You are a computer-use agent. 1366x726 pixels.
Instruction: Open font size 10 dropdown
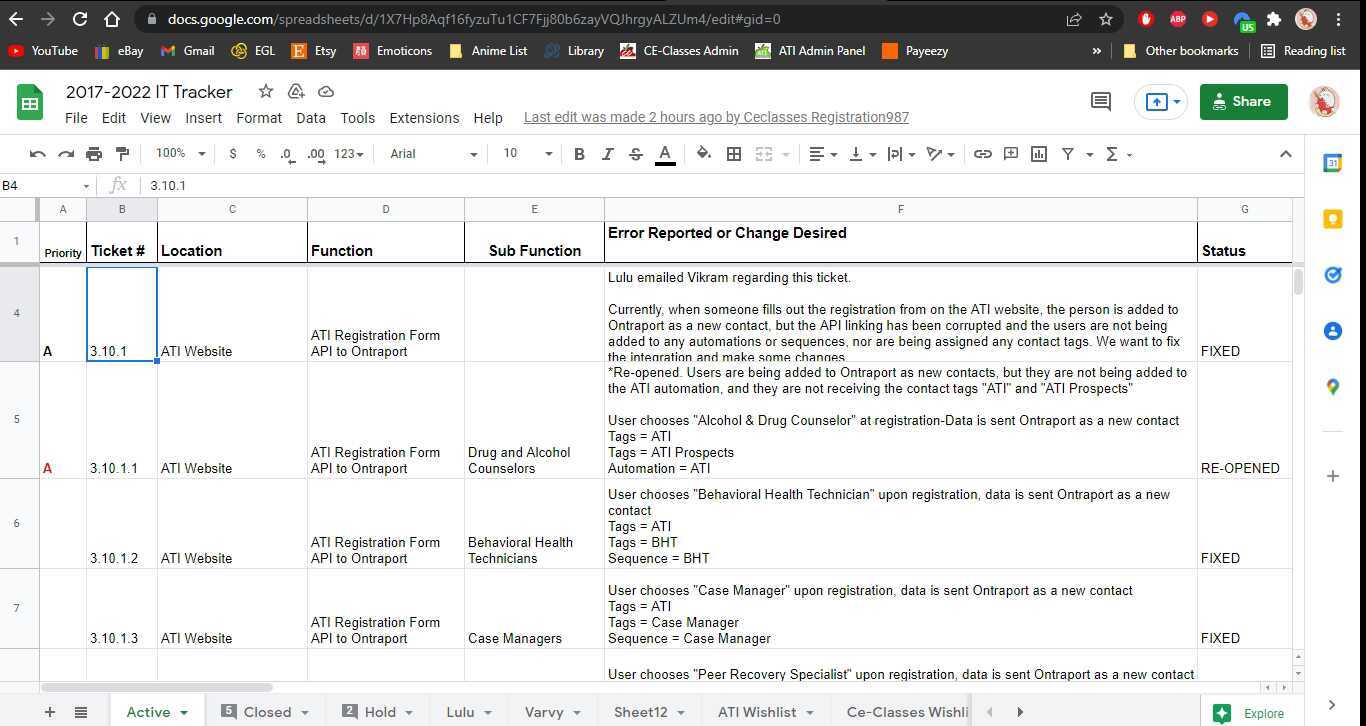527,154
